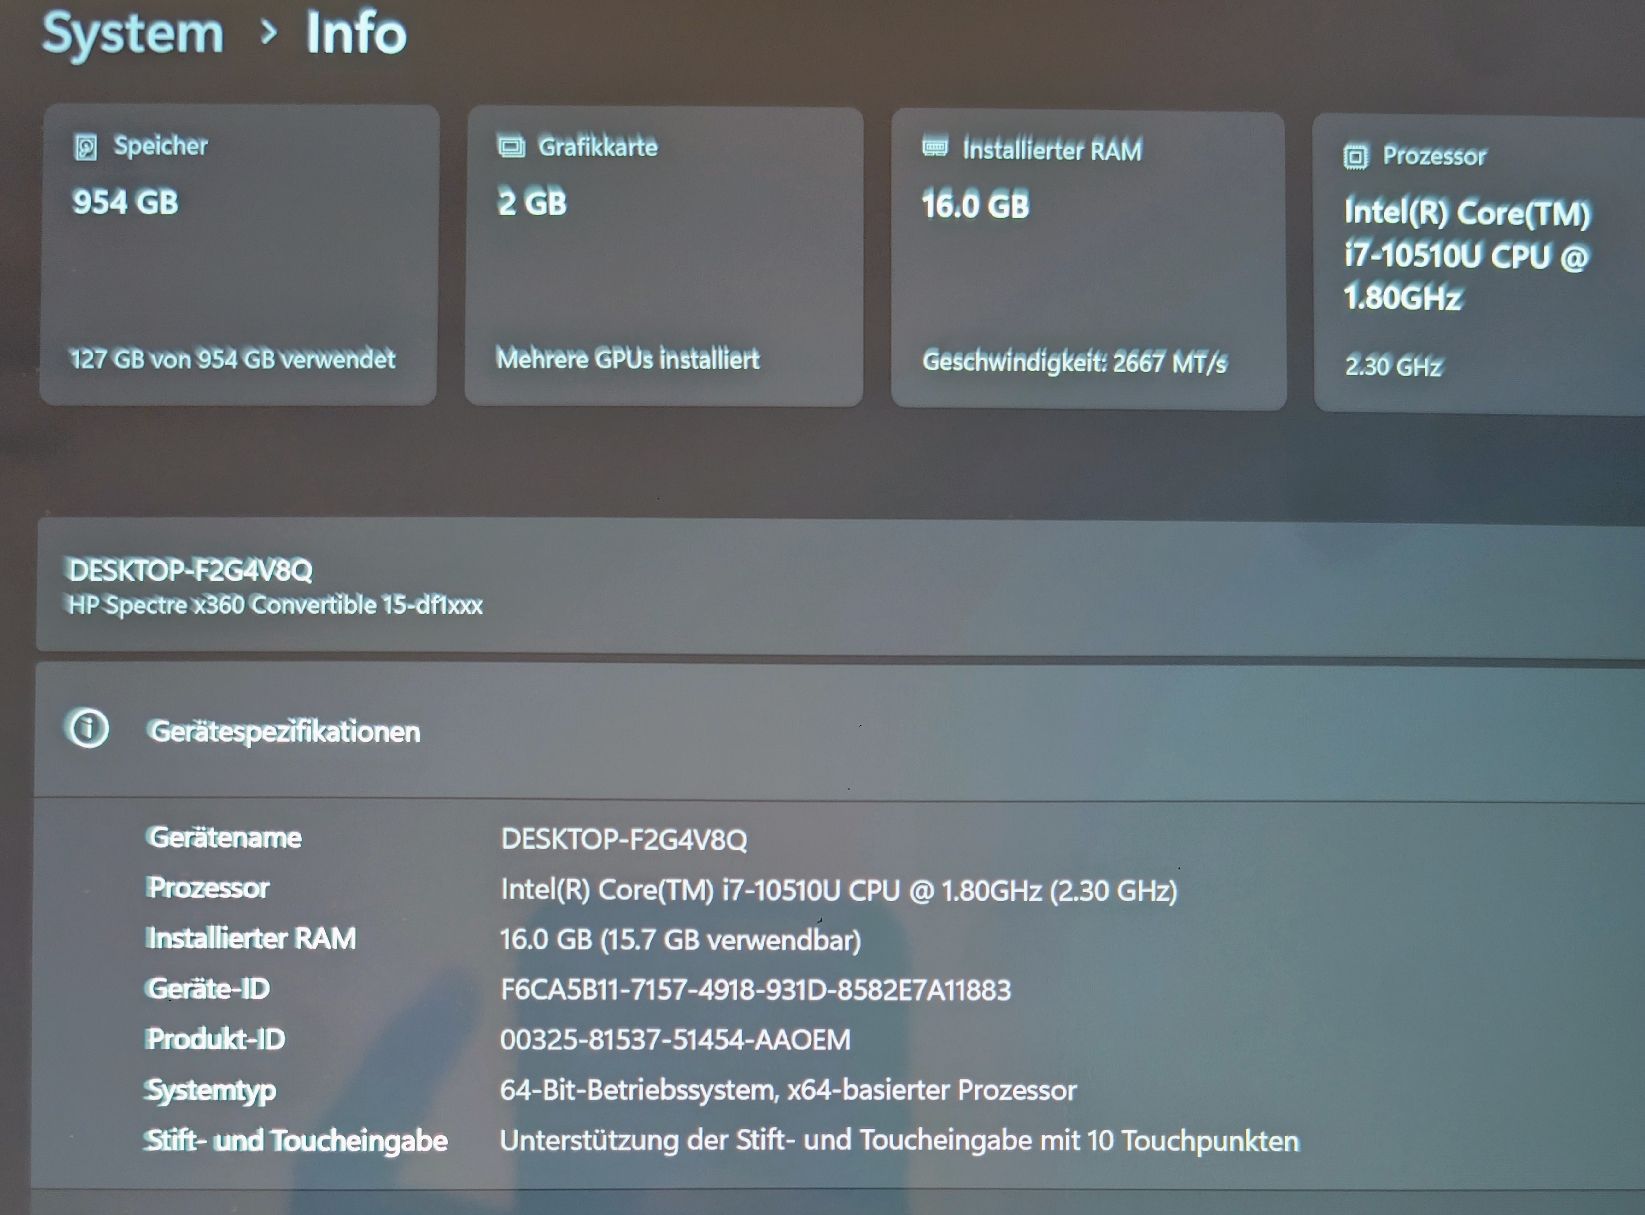Click Produkt-ID value 00325-81537-51454-AAOEM

pos(675,1040)
